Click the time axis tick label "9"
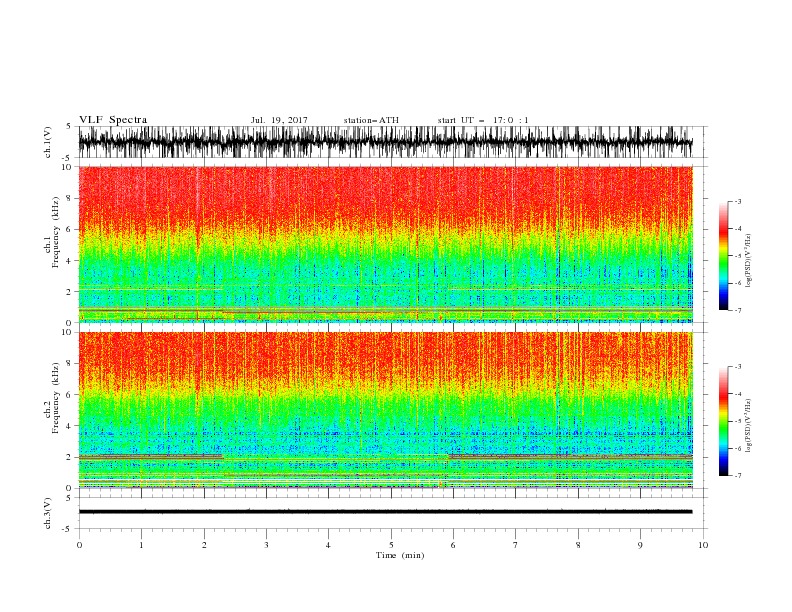The height and width of the screenshot is (612, 792). pos(640,545)
